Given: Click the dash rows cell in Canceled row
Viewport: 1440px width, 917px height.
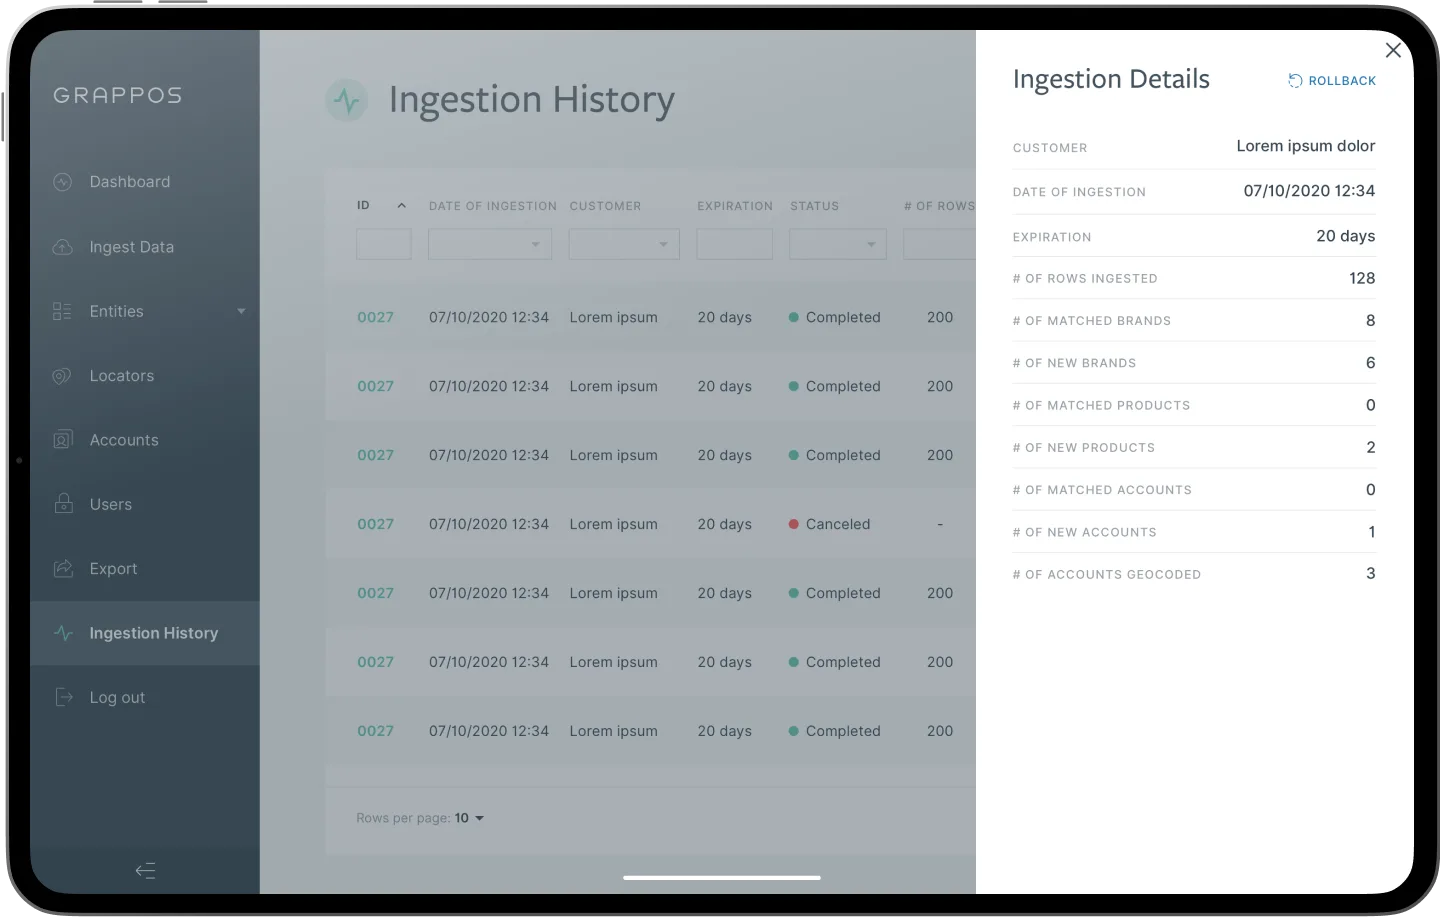Looking at the screenshot, I should (940, 524).
